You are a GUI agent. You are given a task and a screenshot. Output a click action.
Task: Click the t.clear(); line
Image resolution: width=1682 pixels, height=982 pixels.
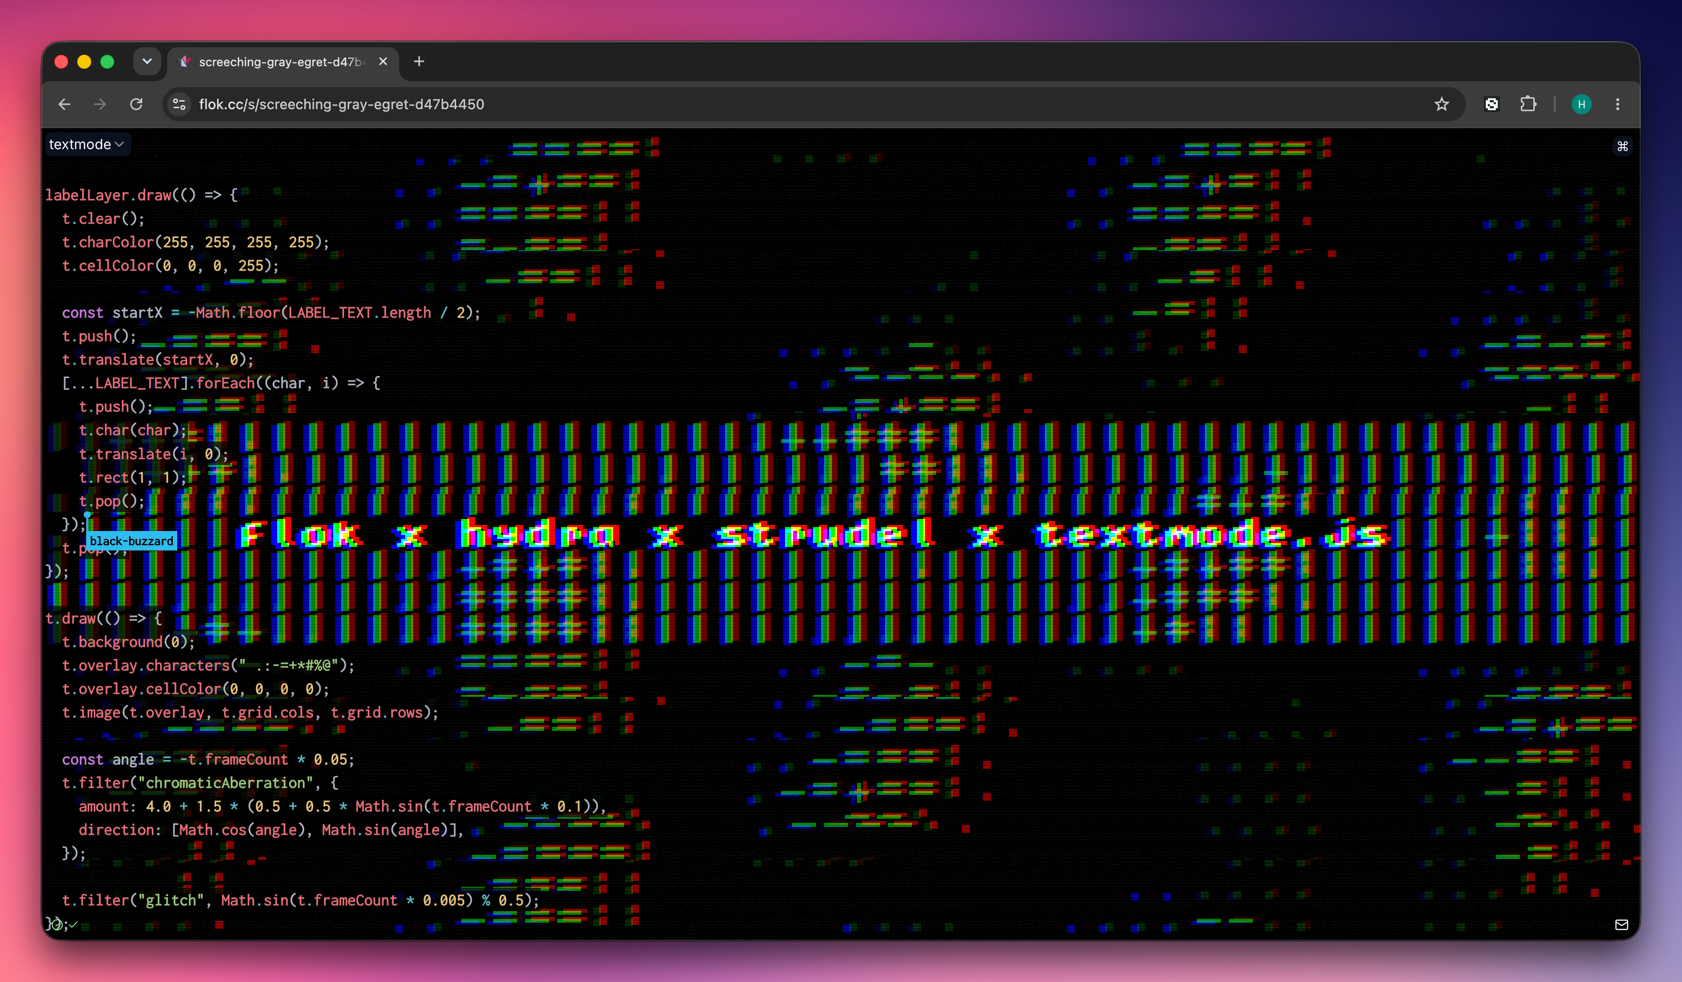(x=103, y=219)
